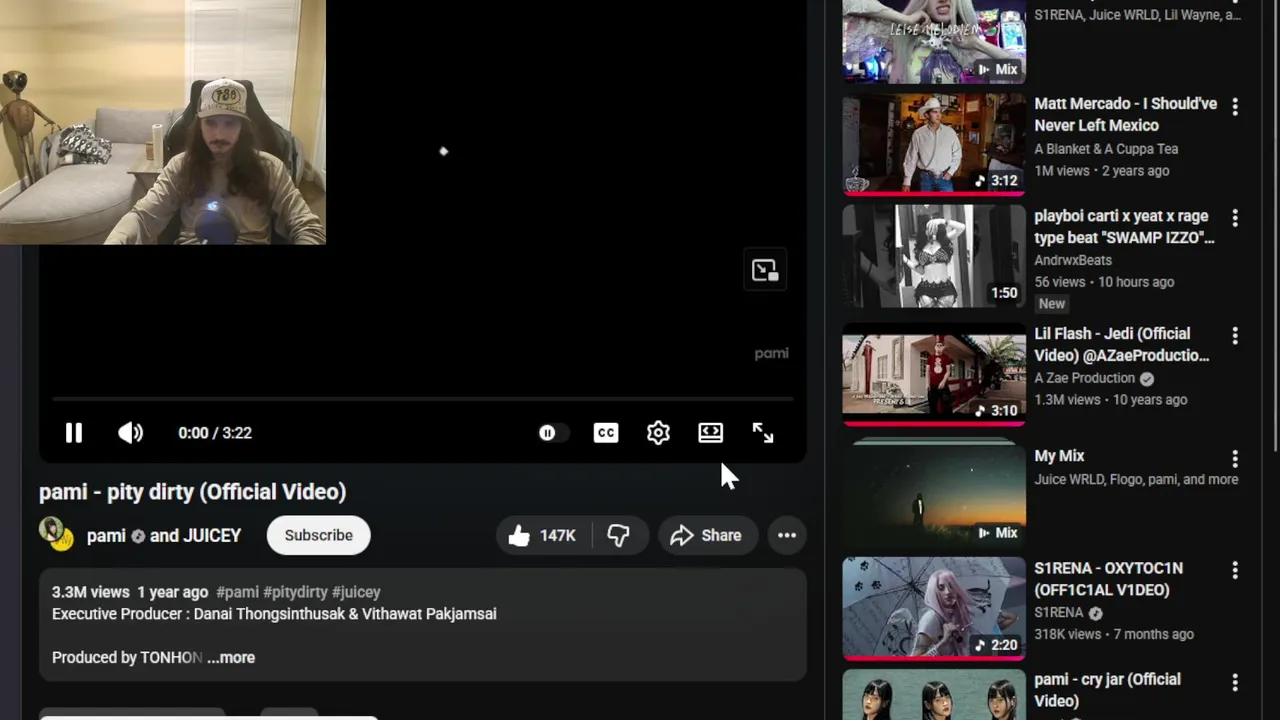
Task: Open options menu for Lil Flash - Jedi
Action: [x=1235, y=336]
